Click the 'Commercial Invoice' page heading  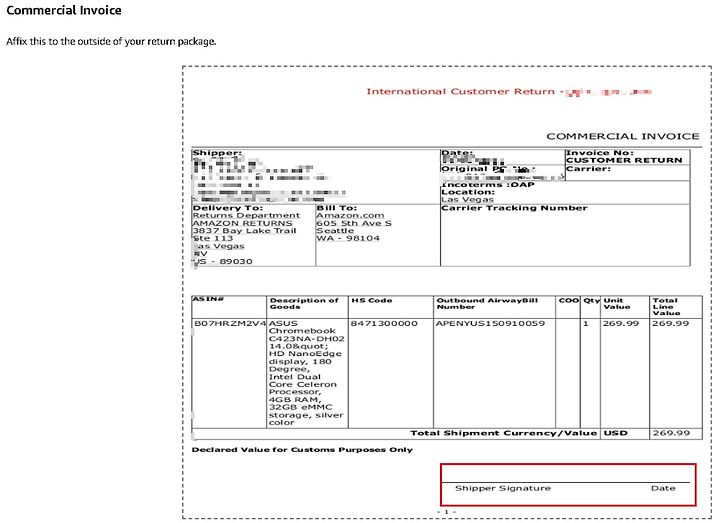click(64, 11)
